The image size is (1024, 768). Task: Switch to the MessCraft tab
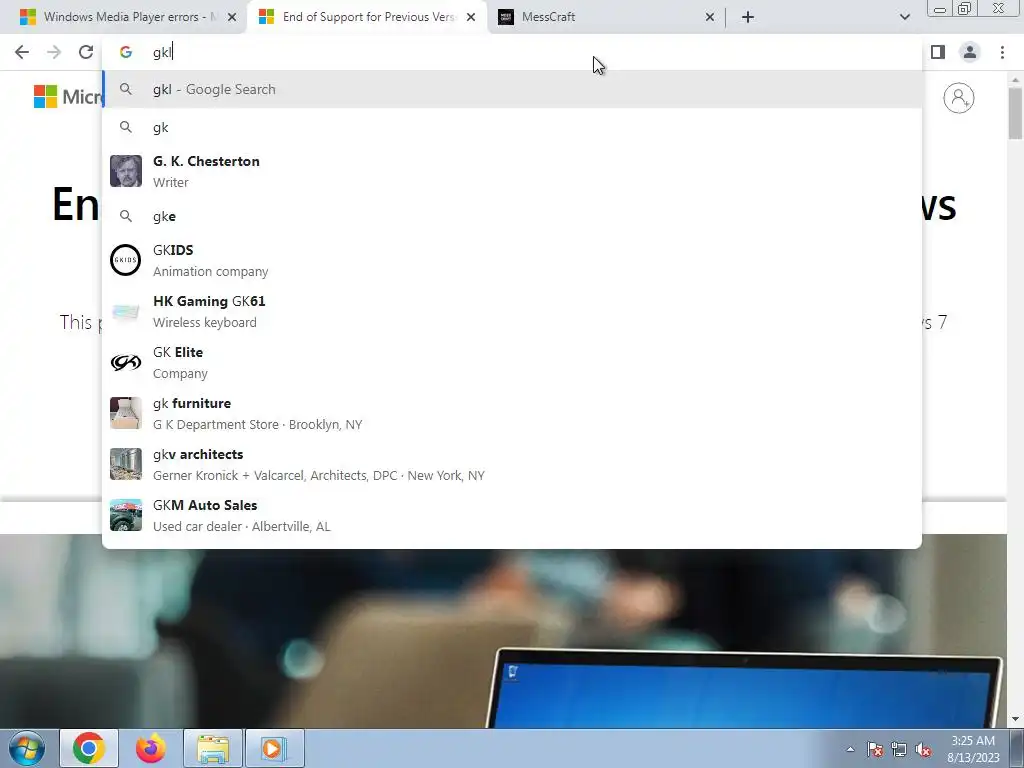[x=606, y=17]
